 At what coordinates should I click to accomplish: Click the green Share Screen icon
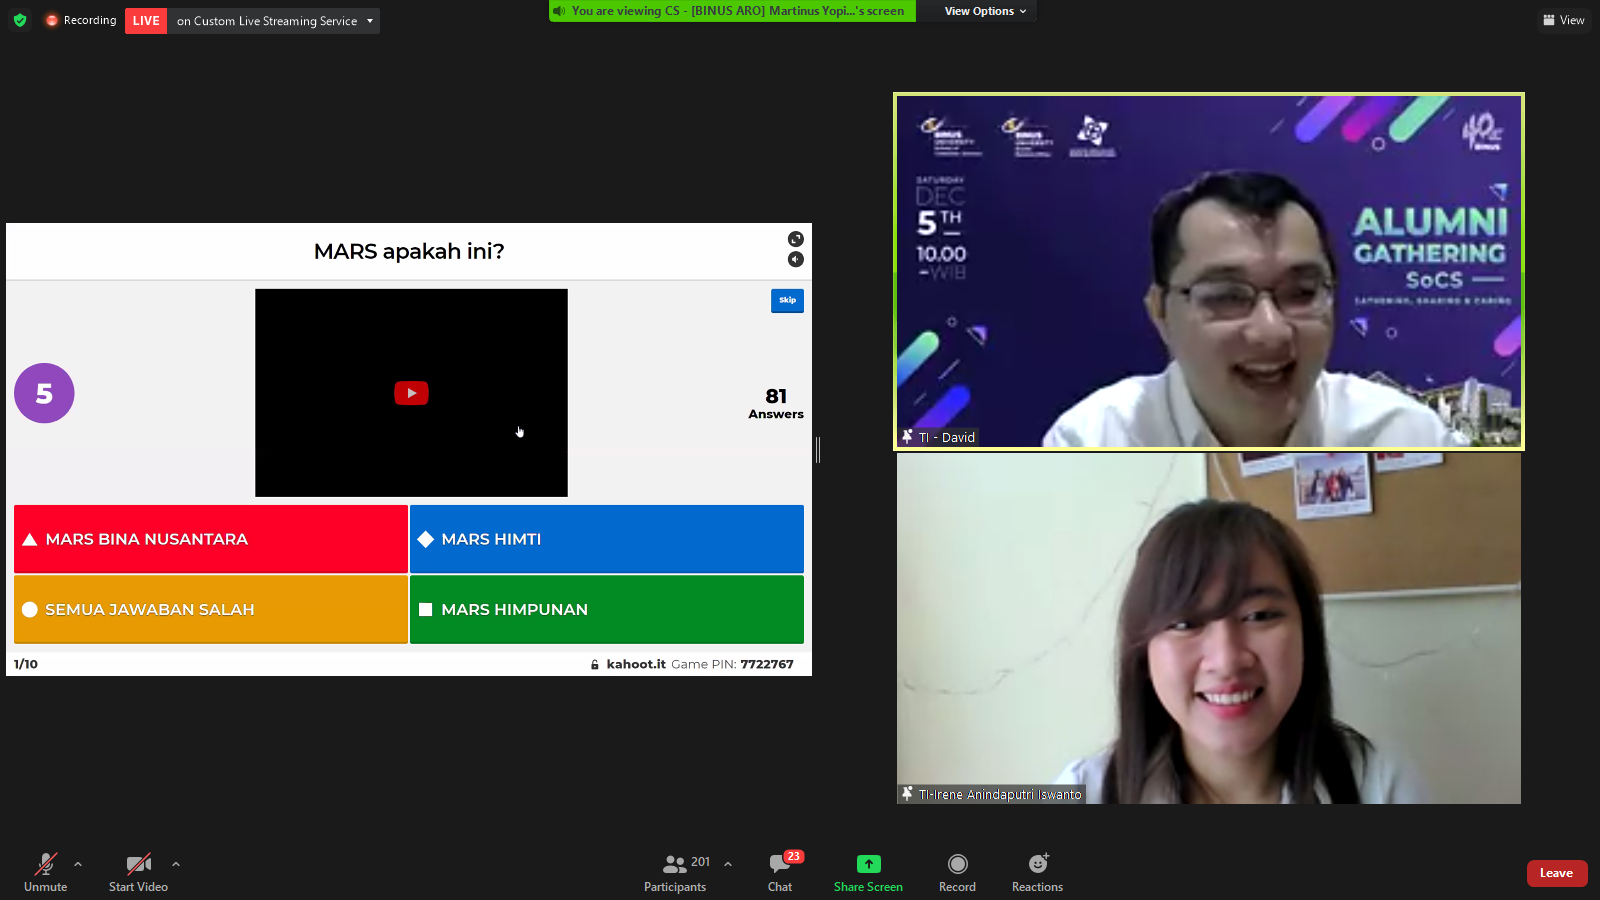click(x=869, y=863)
